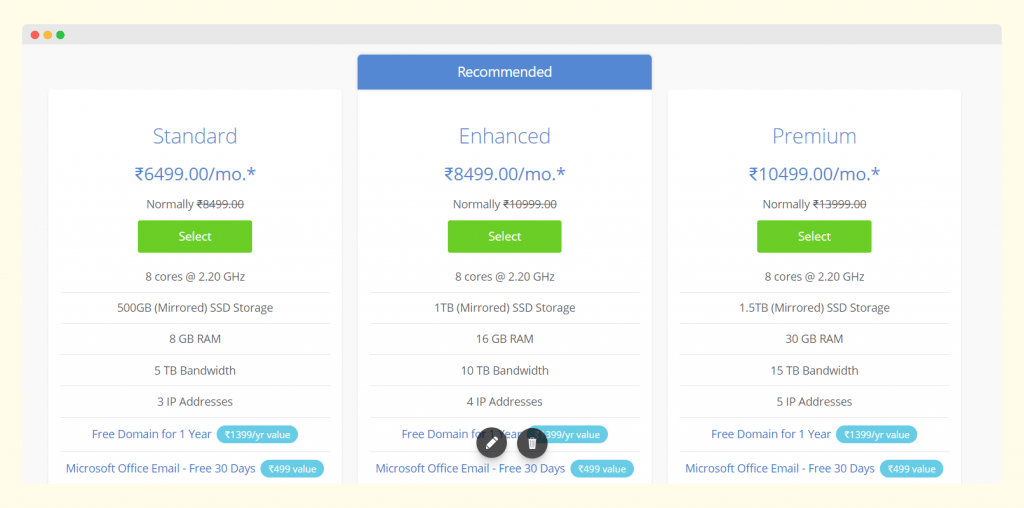The width and height of the screenshot is (1024, 508).
Task: Open Premium plan's Free Domain link
Action: (x=771, y=434)
